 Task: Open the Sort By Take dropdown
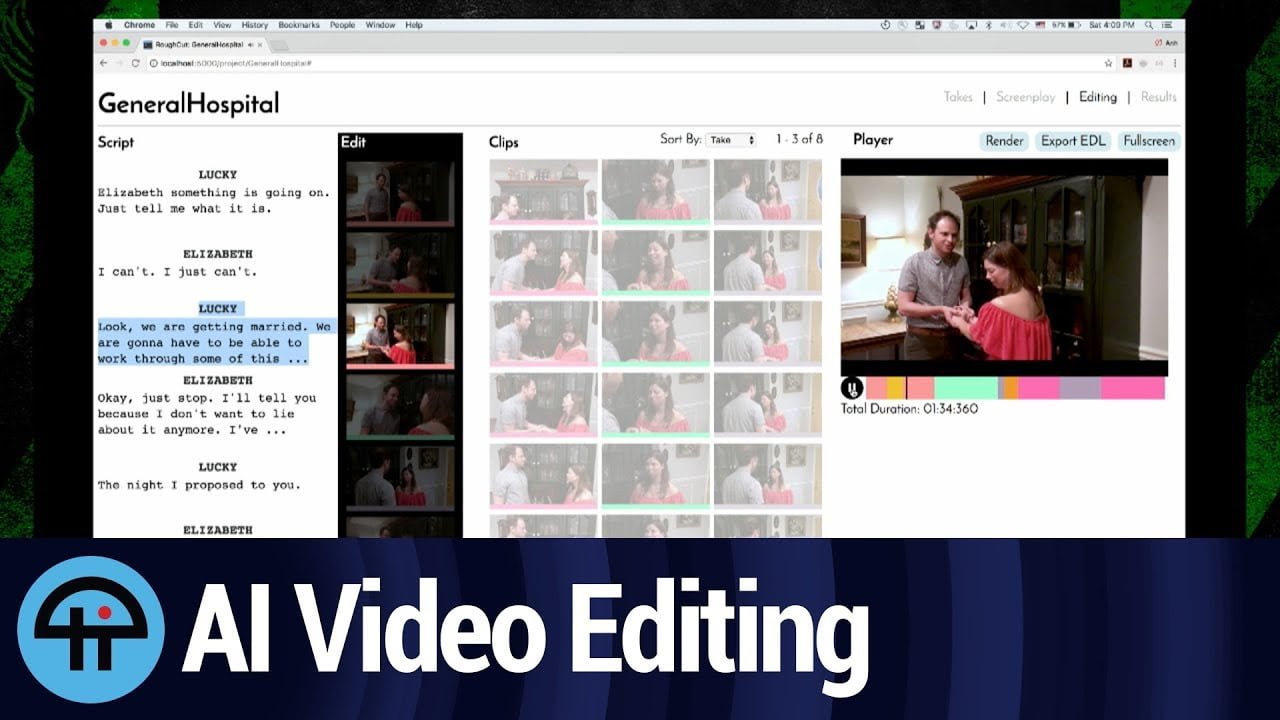[731, 141]
